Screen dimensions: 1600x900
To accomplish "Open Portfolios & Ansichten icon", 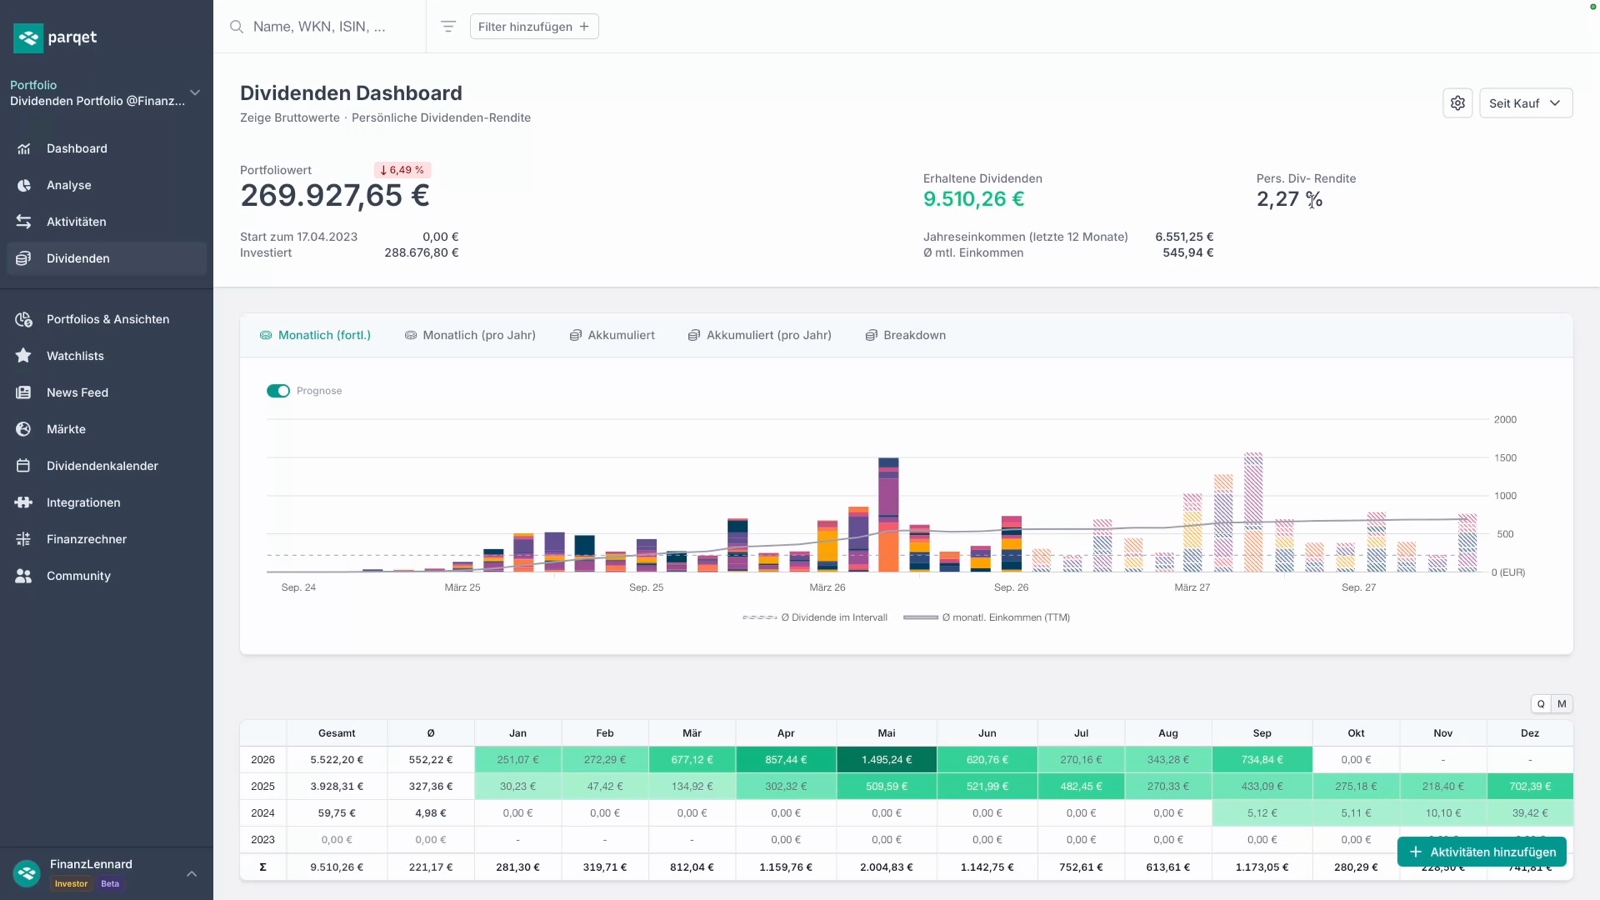I will tap(24, 319).
